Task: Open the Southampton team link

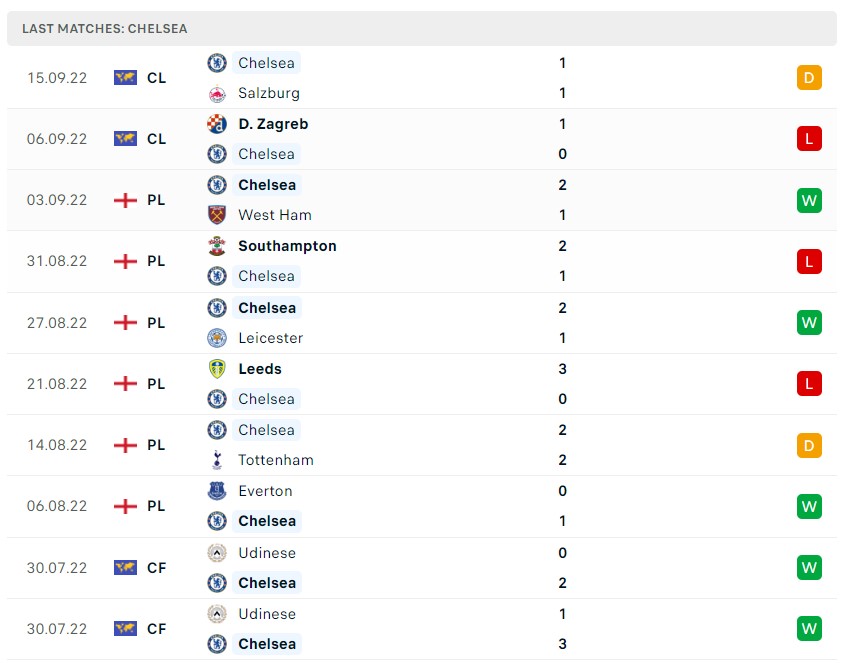Action: coord(287,246)
